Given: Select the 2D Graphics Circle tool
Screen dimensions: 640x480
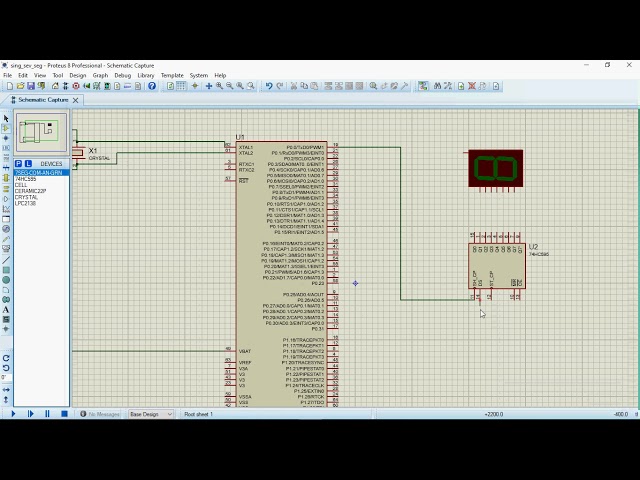Looking at the screenshot, I should pyautogui.click(x=6, y=280).
